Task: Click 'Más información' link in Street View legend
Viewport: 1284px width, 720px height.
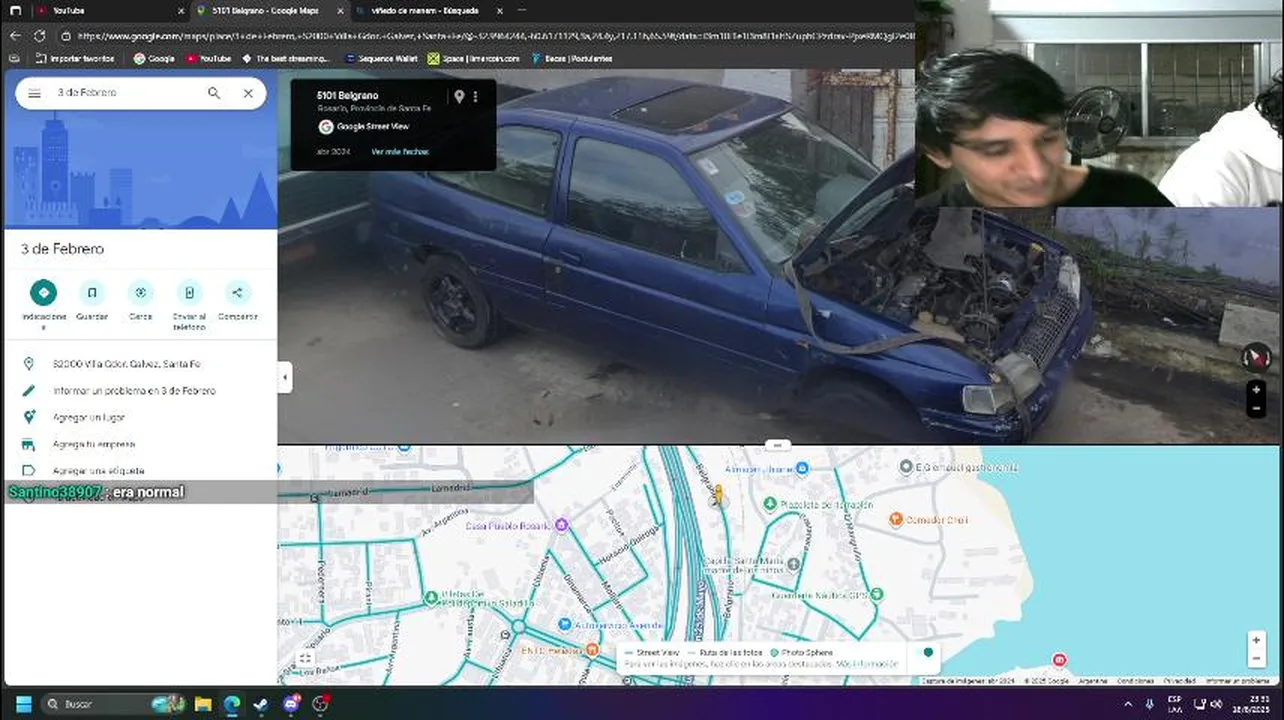Action: [x=867, y=664]
